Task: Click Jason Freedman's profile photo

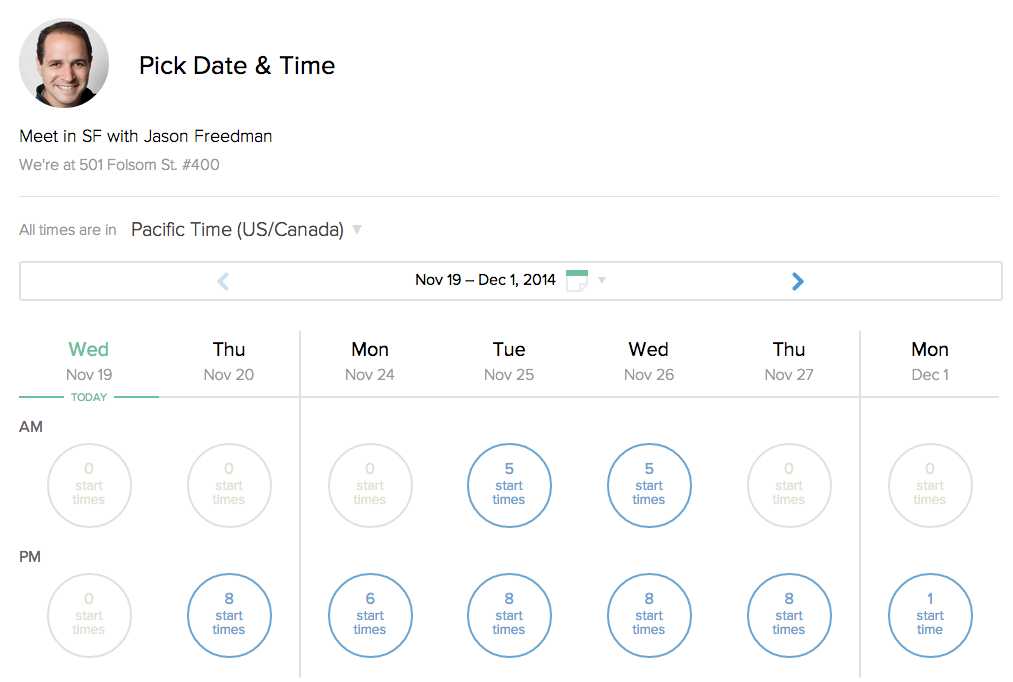Action: [64, 63]
